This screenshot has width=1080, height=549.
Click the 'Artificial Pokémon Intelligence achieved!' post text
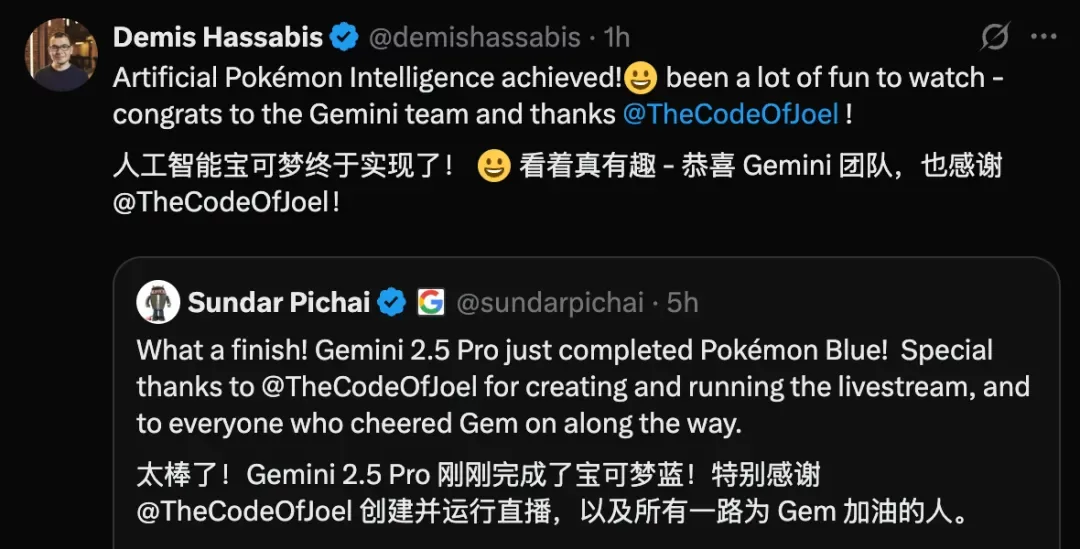368,78
